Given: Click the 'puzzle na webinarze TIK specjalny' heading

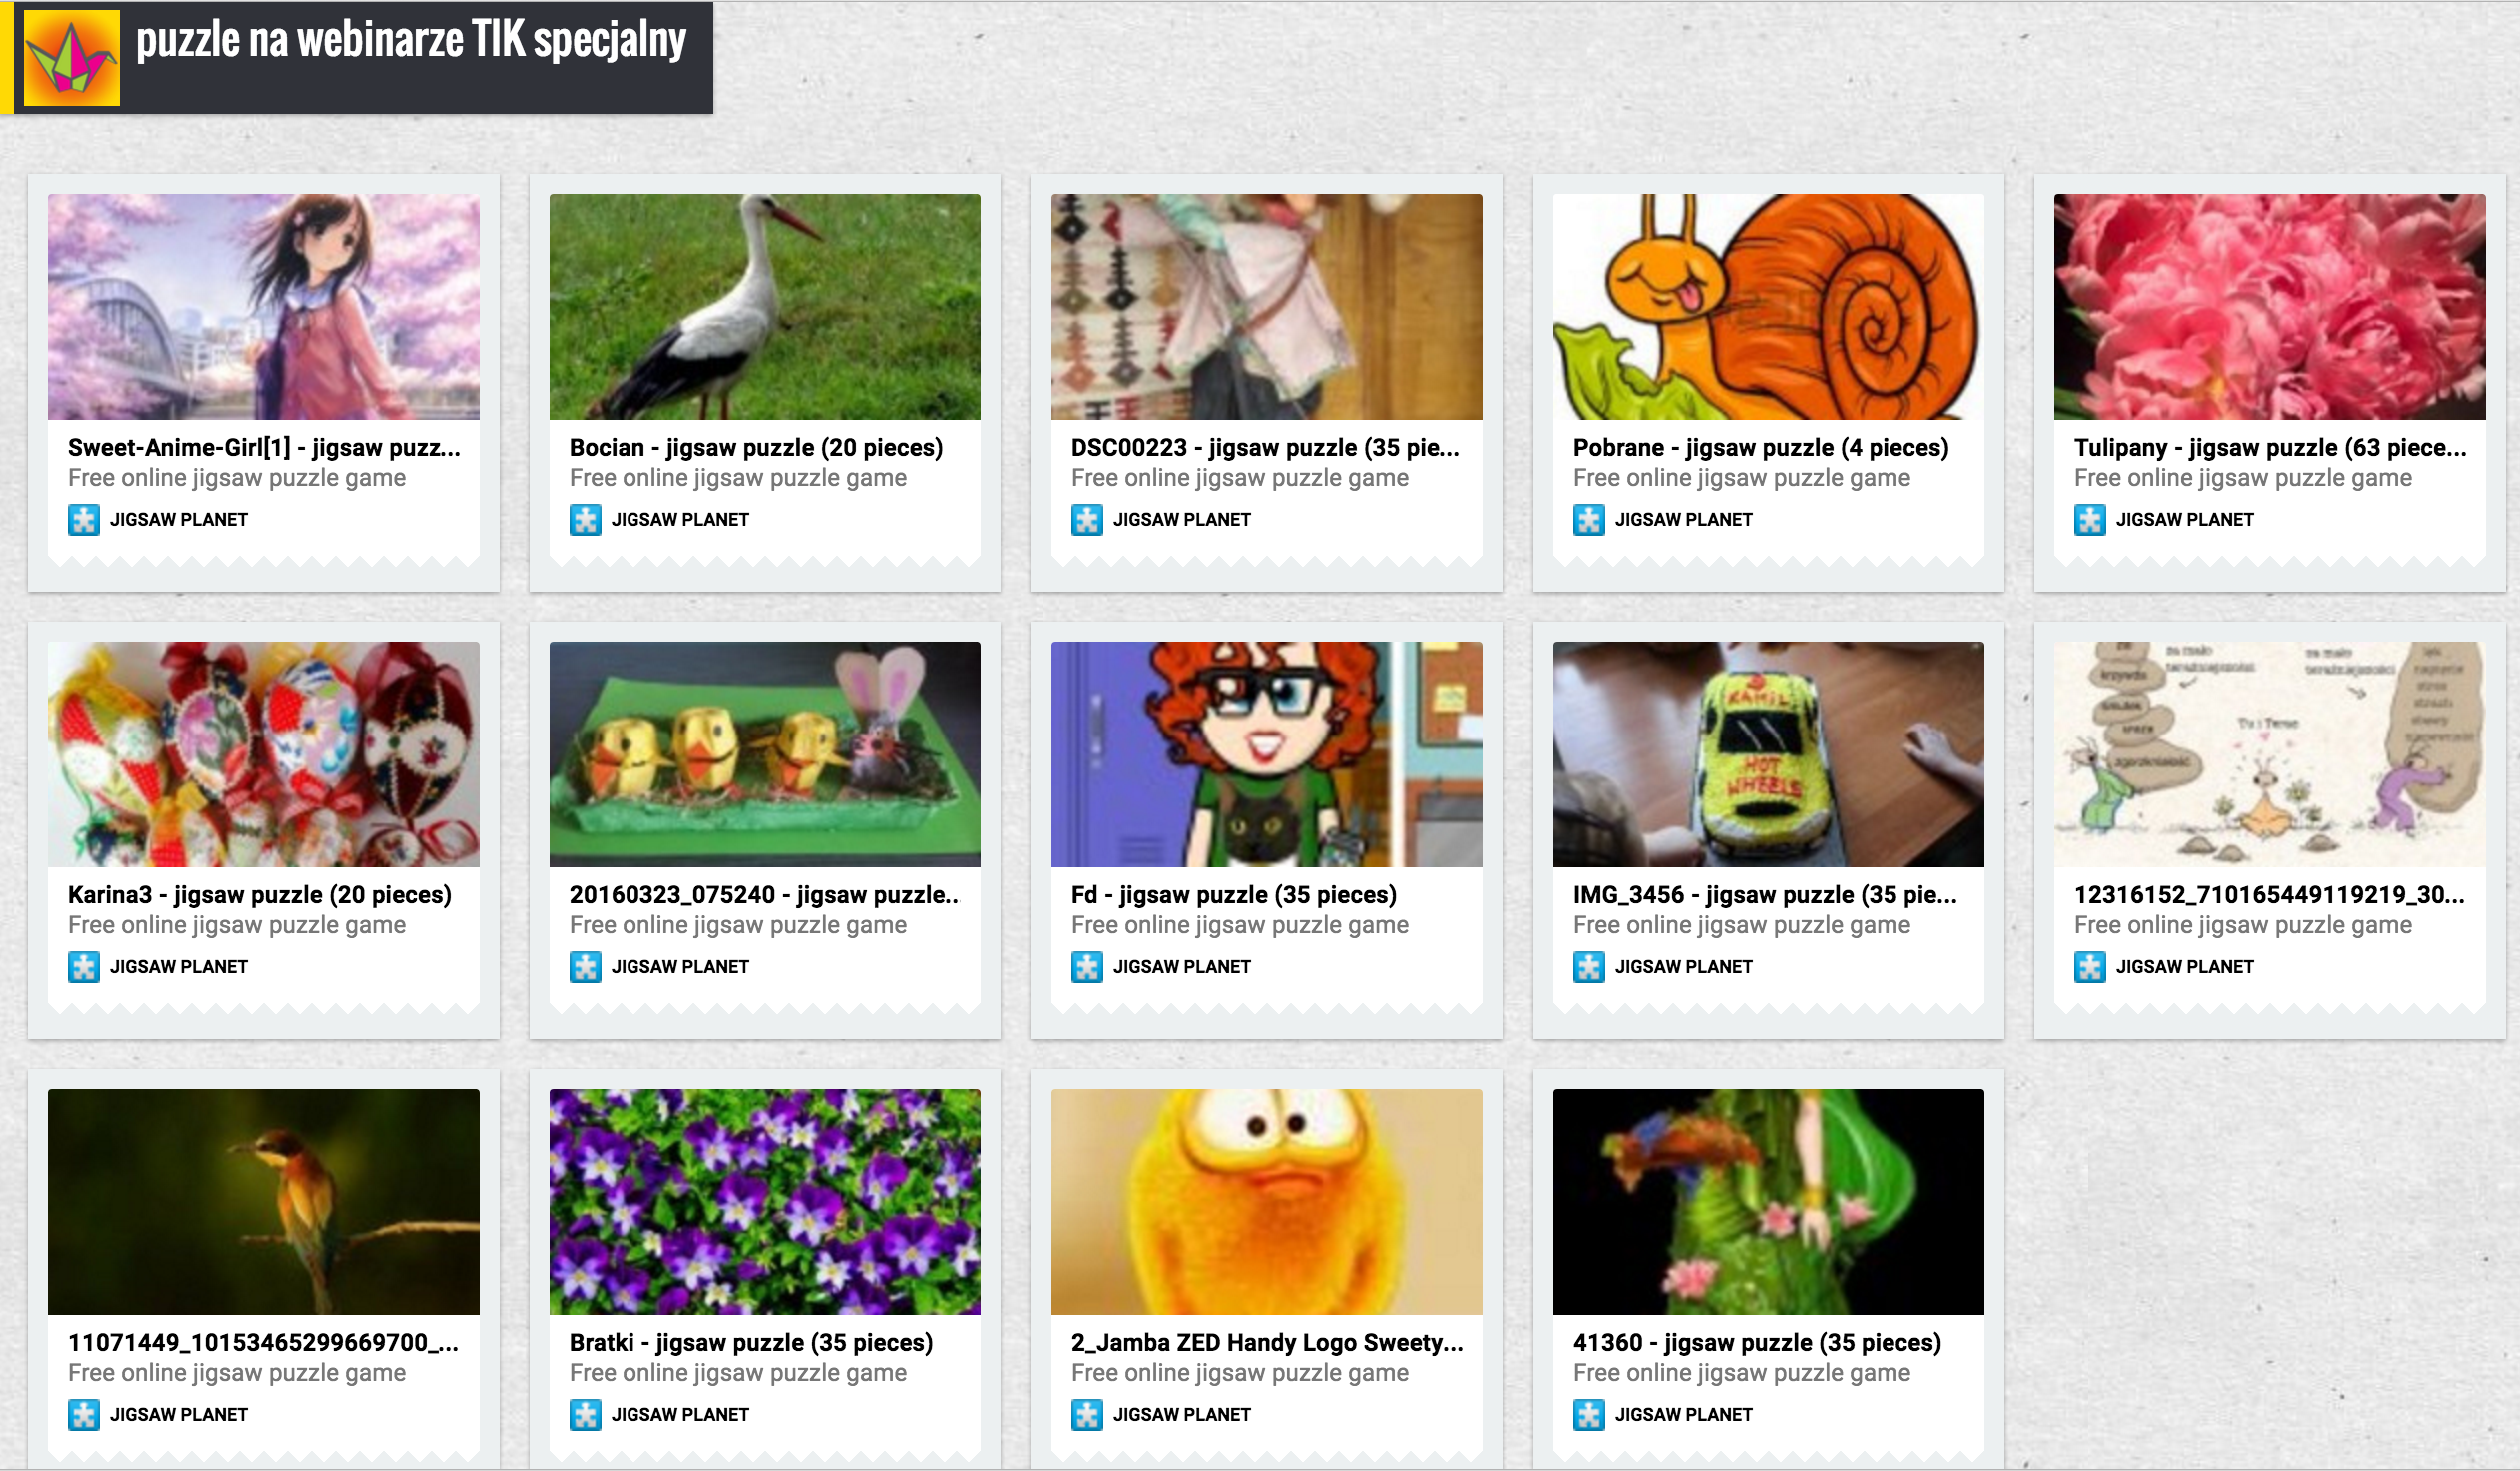Looking at the screenshot, I should coord(411,40).
